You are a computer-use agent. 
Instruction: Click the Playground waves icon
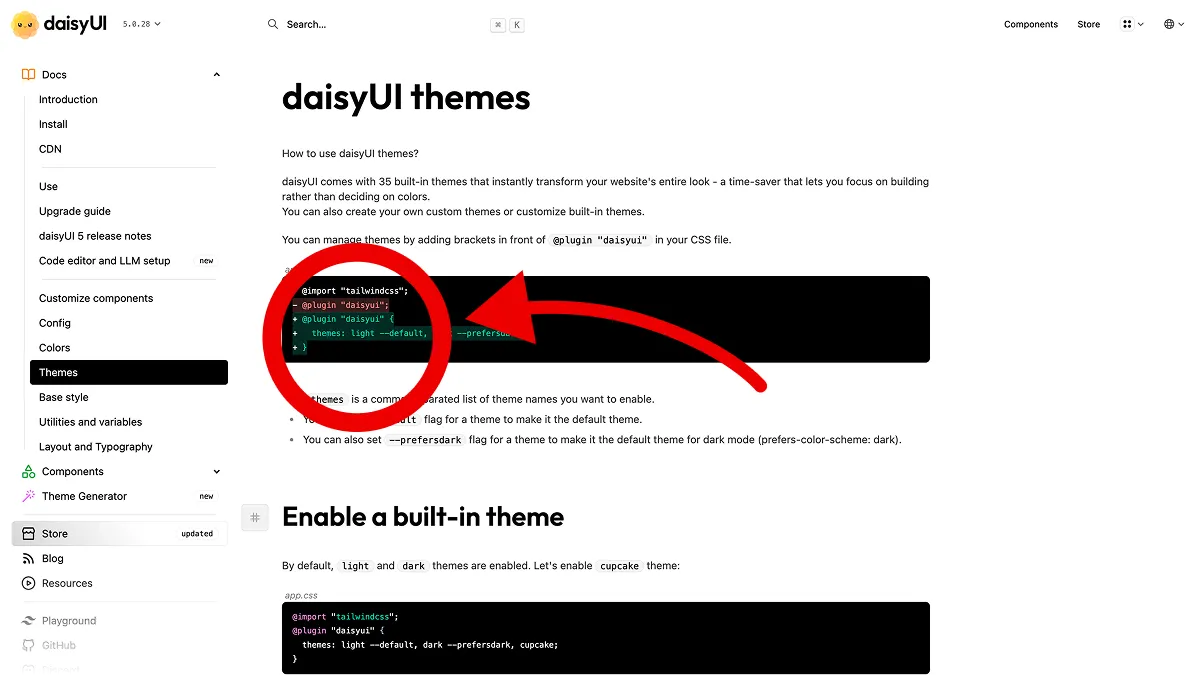pyautogui.click(x=29, y=620)
